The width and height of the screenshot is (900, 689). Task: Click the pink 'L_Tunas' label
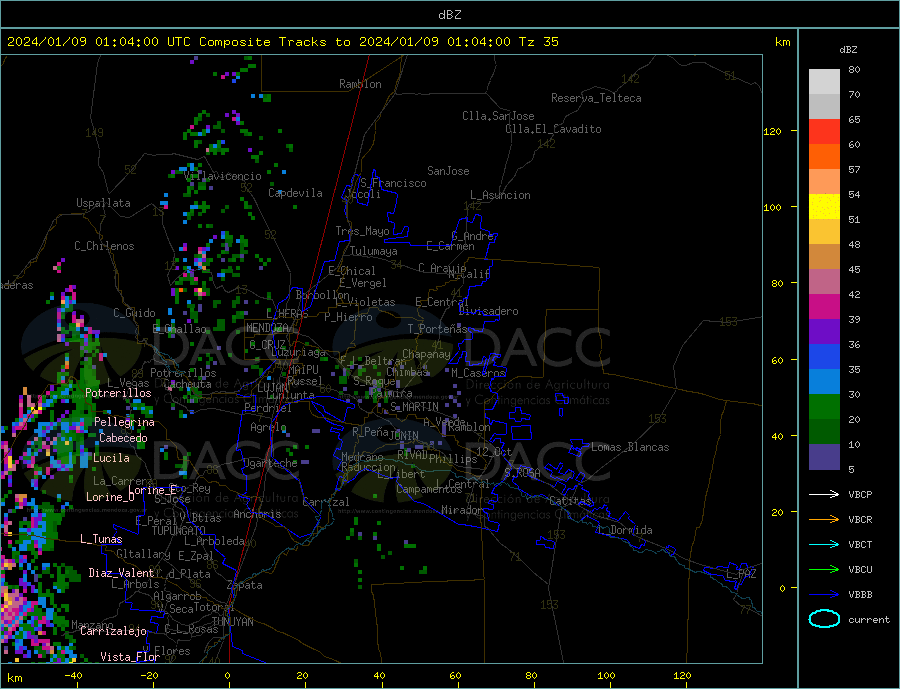[x=101, y=539]
